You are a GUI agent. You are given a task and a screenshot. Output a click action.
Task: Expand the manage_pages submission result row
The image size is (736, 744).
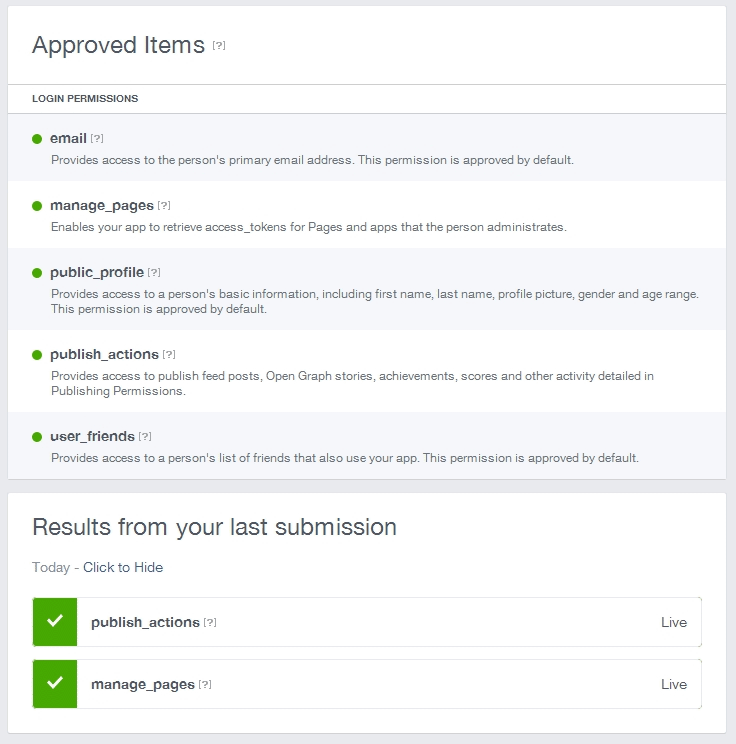(367, 684)
